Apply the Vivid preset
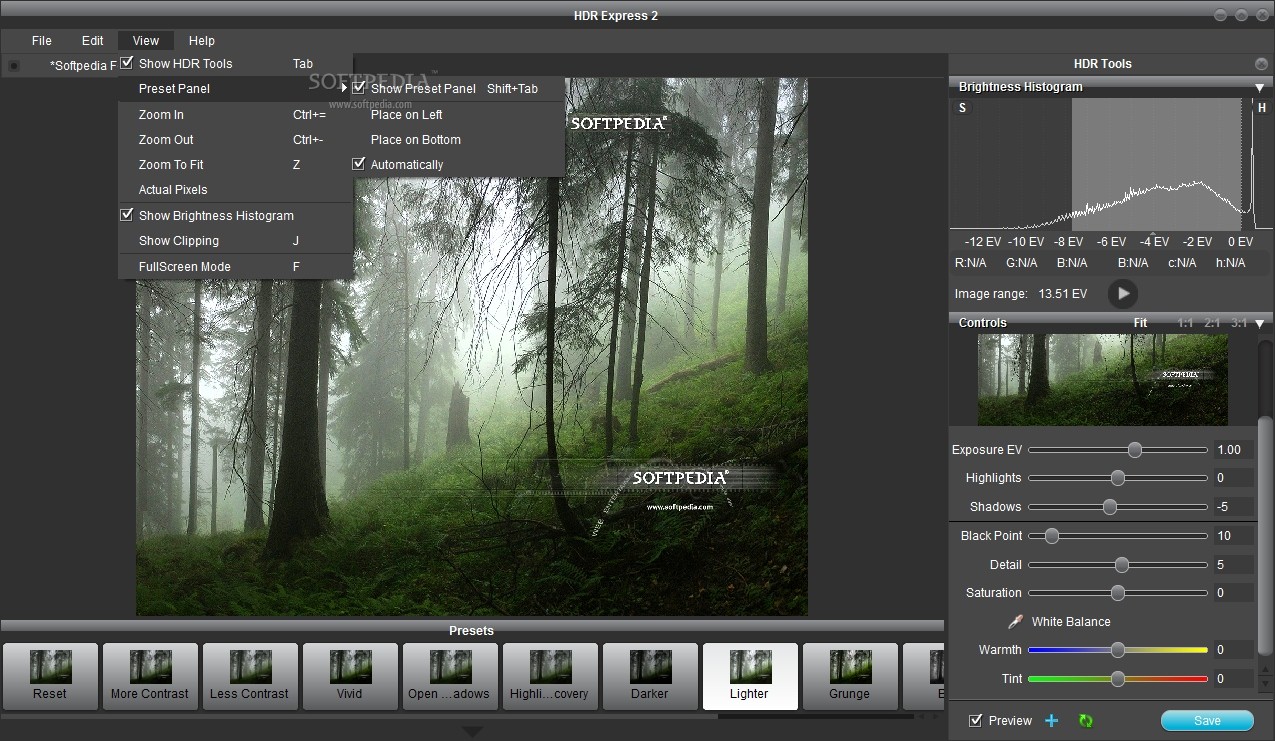1275x741 pixels. click(x=350, y=676)
